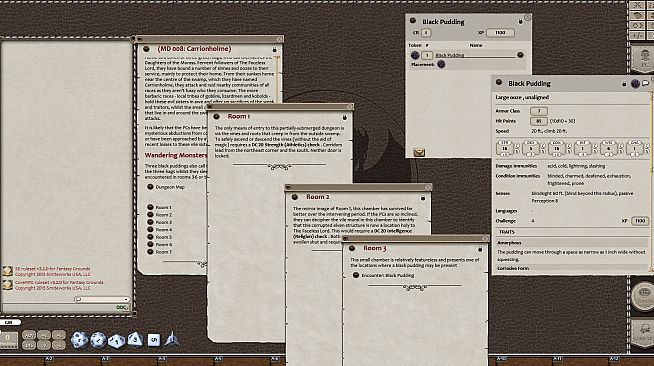Image resolution: width=654 pixels, height=366 pixels.
Task: Click DEX ability score box
Action: (531, 148)
